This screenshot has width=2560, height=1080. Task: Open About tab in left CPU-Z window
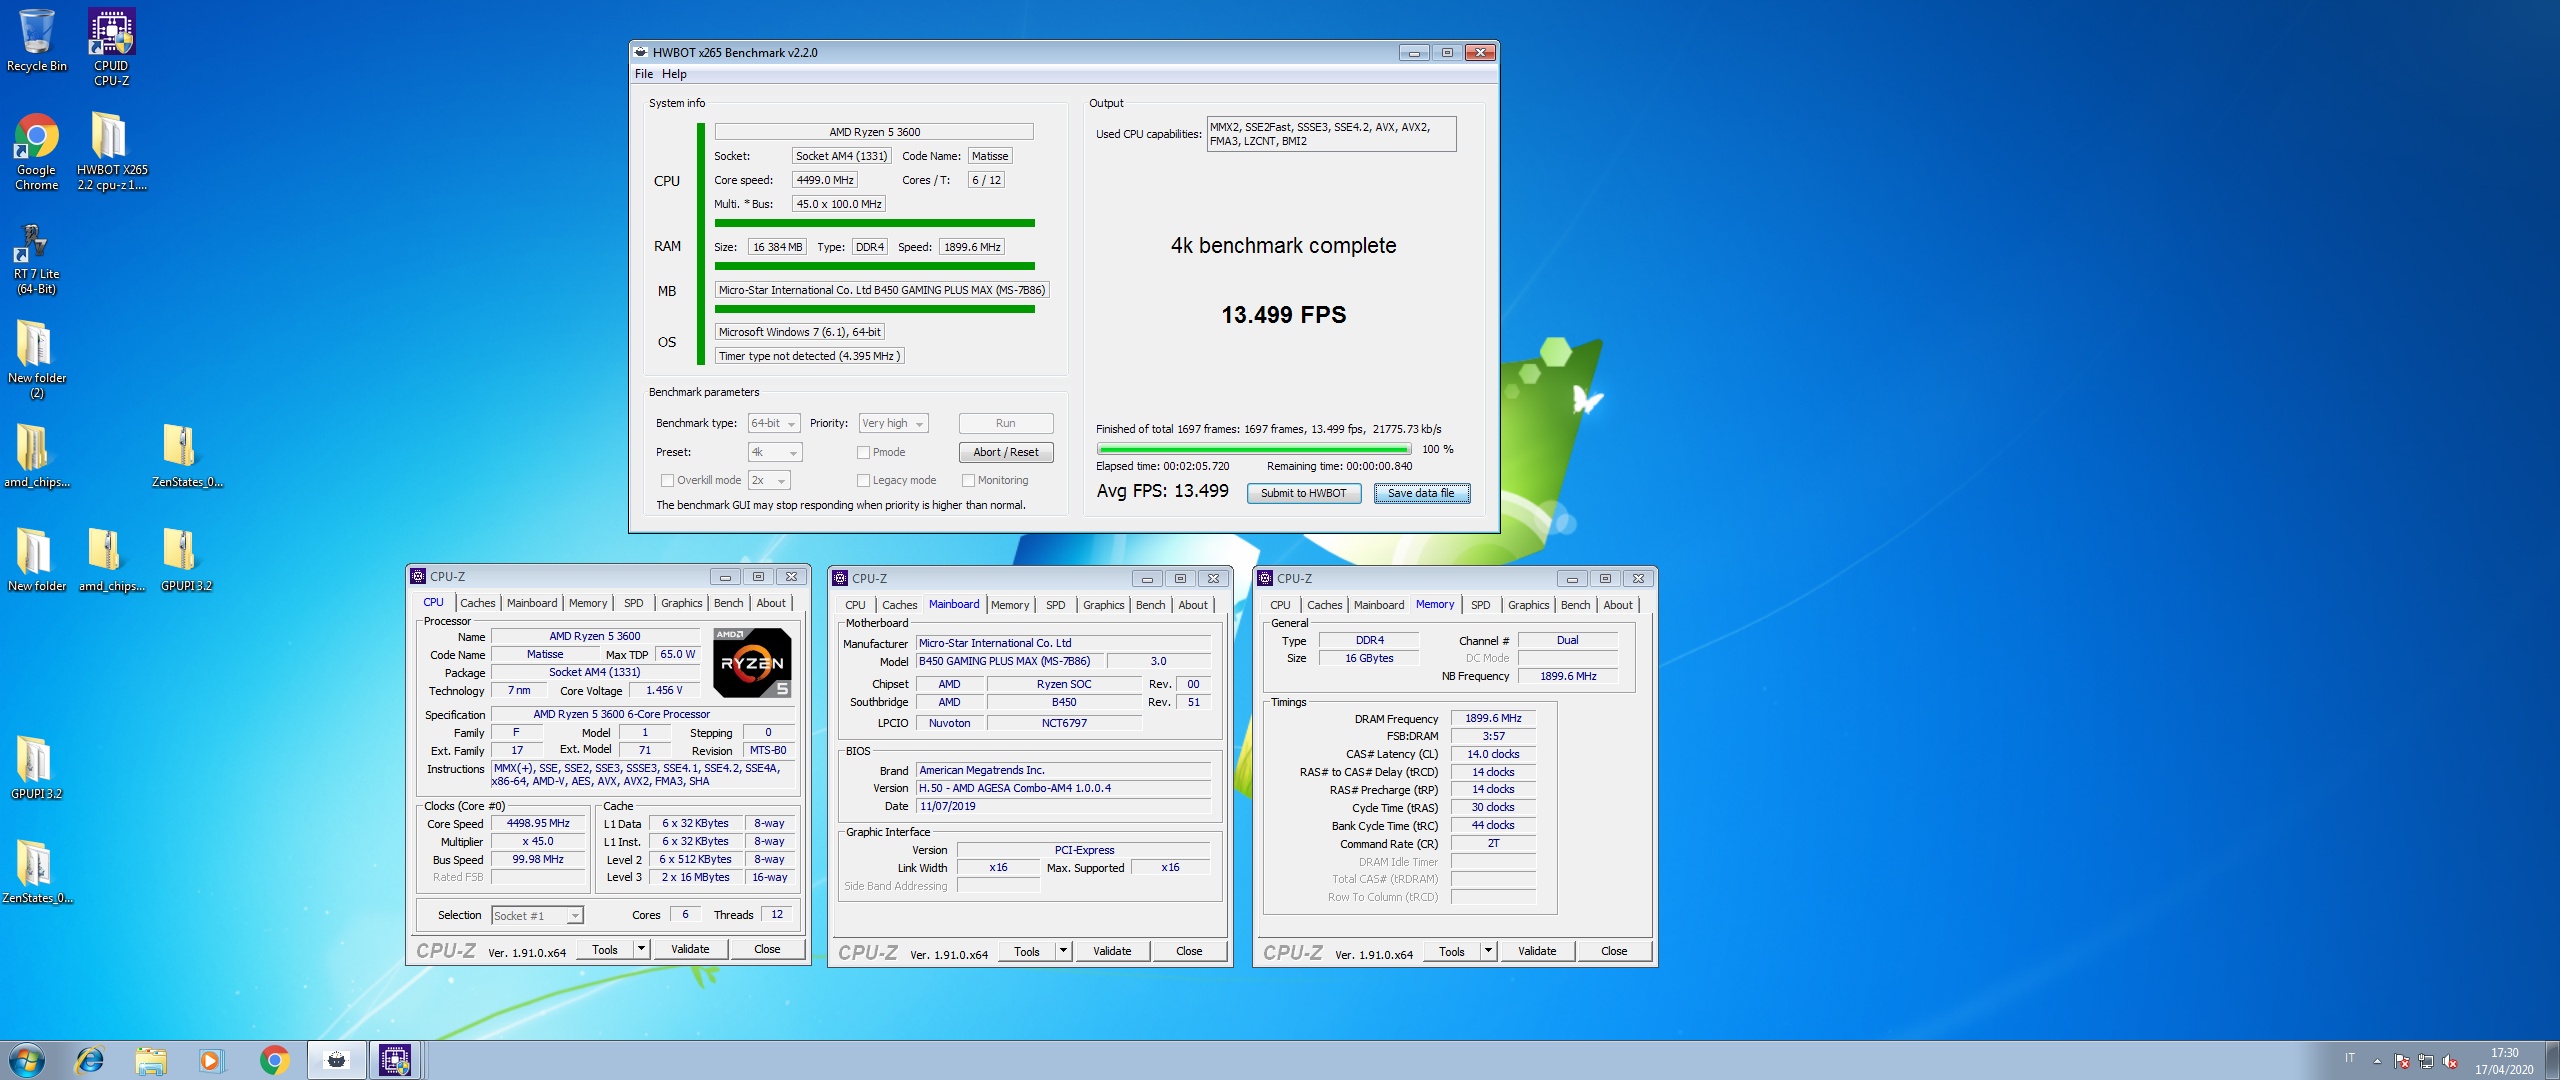tap(771, 603)
